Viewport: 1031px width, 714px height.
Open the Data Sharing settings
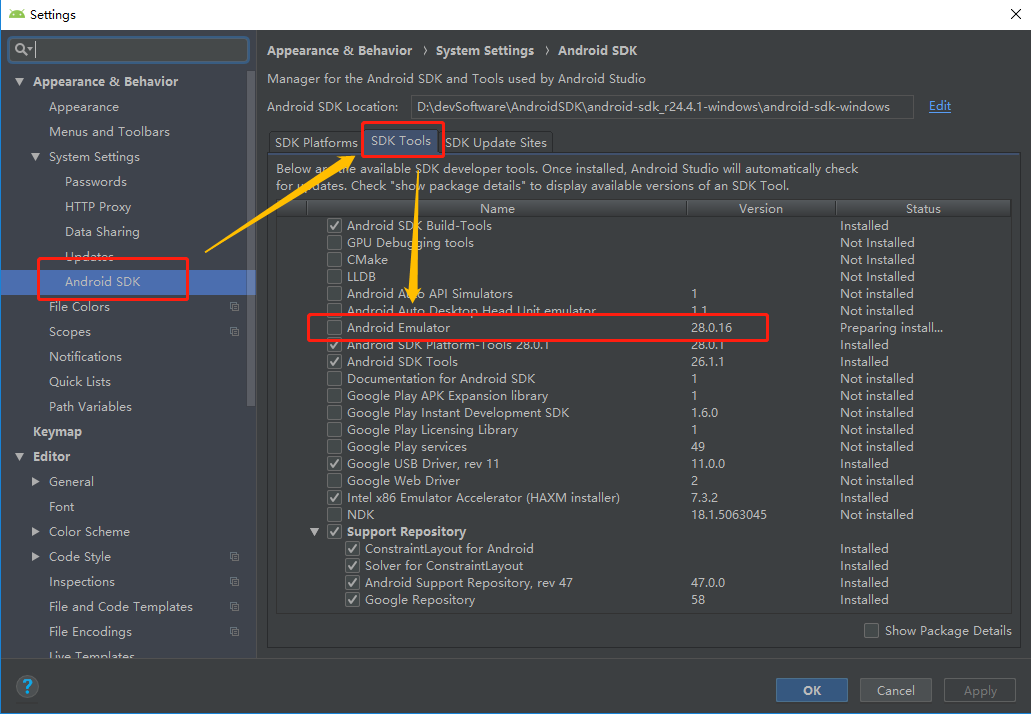pos(102,231)
